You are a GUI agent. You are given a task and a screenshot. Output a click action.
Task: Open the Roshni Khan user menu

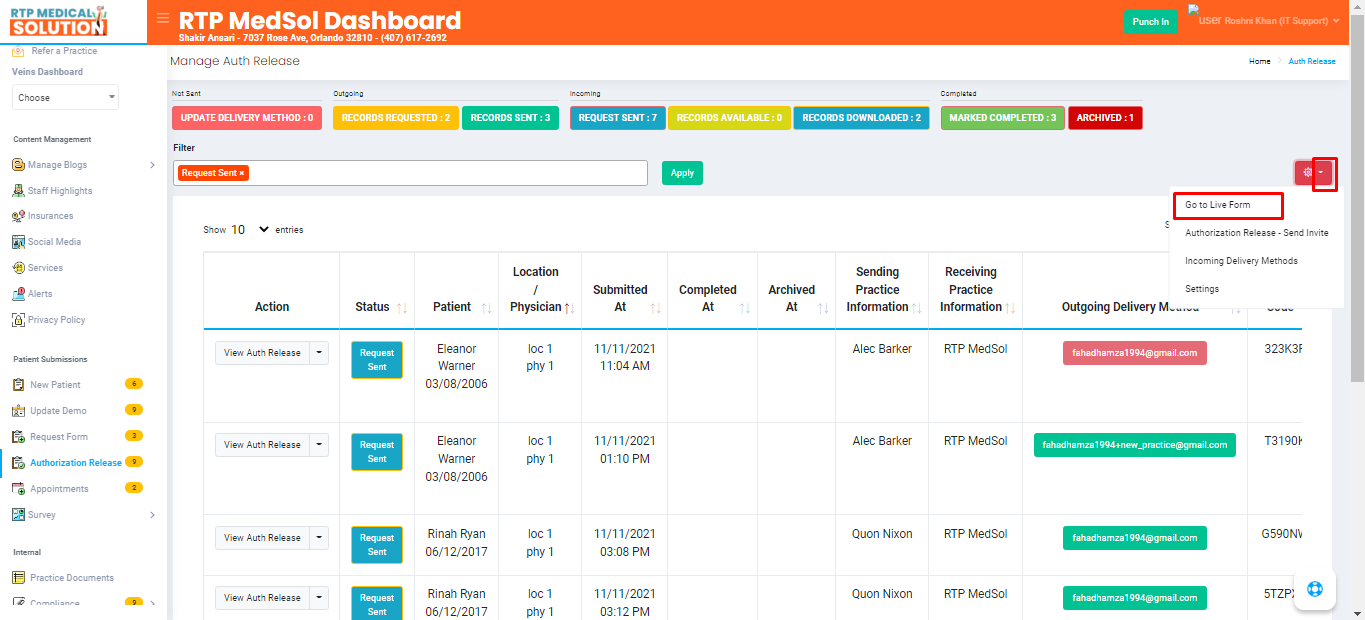pyautogui.click(x=1264, y=20)
